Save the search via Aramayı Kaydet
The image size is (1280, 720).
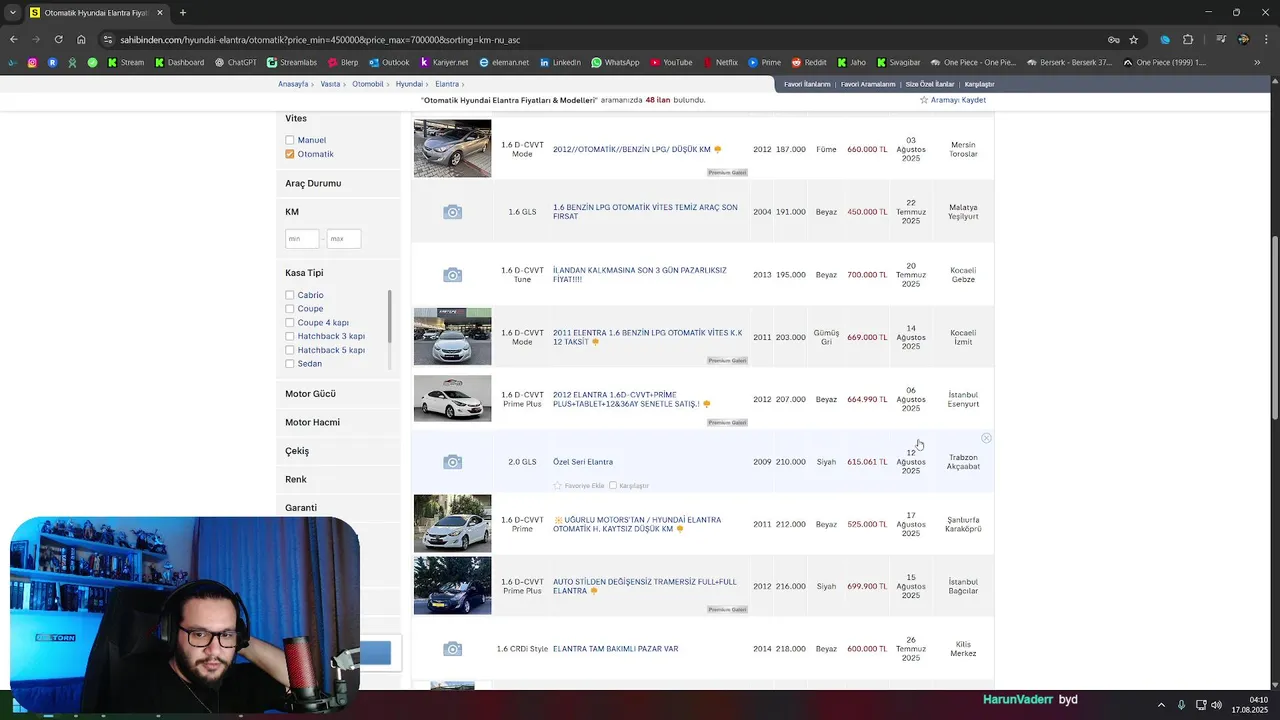pos(953,100)
